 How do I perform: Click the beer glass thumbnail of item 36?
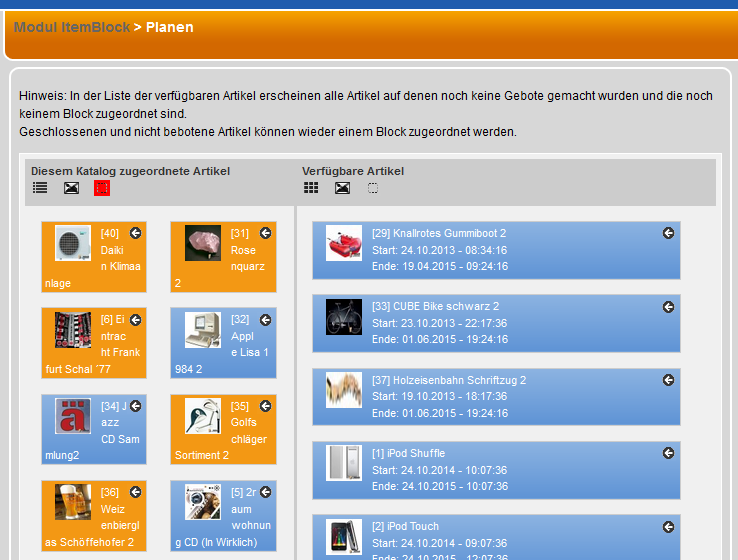pos(73,502)
